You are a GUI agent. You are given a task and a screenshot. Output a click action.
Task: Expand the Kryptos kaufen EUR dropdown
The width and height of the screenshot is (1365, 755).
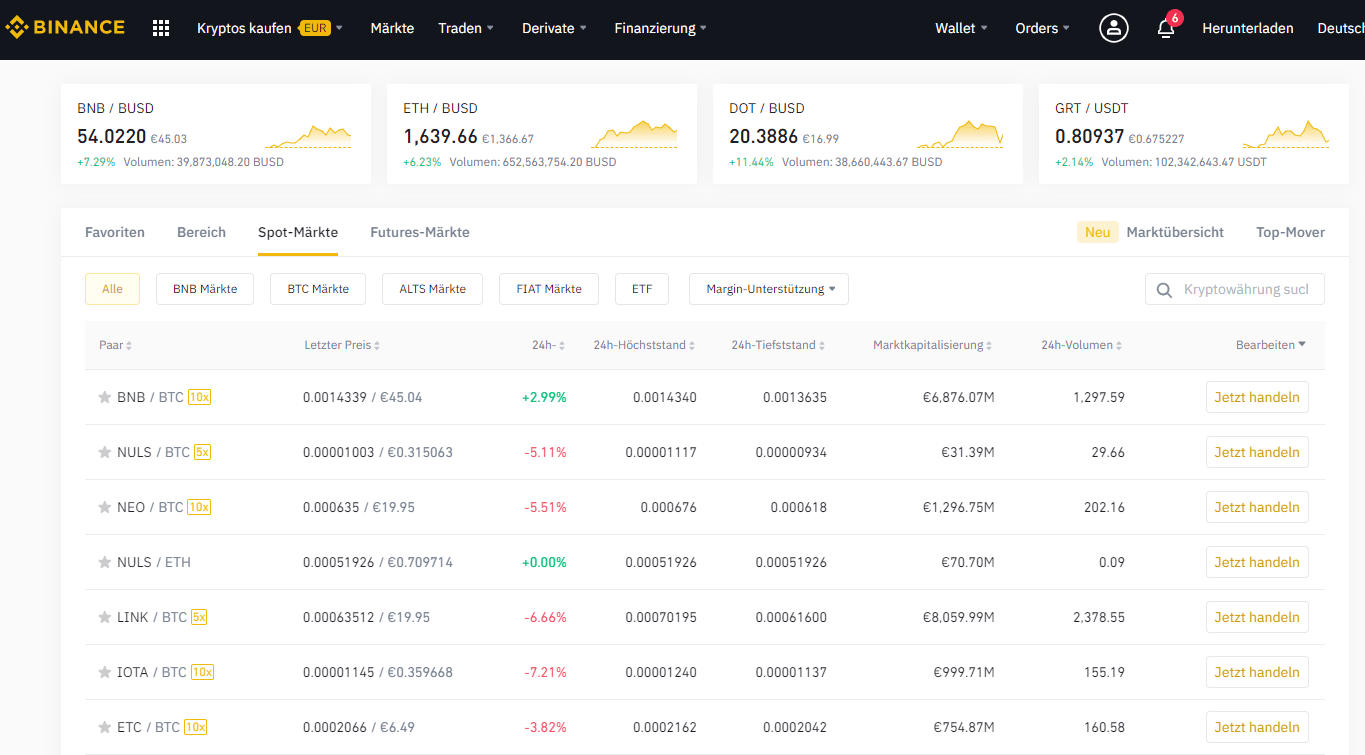[x=270, y=28]
